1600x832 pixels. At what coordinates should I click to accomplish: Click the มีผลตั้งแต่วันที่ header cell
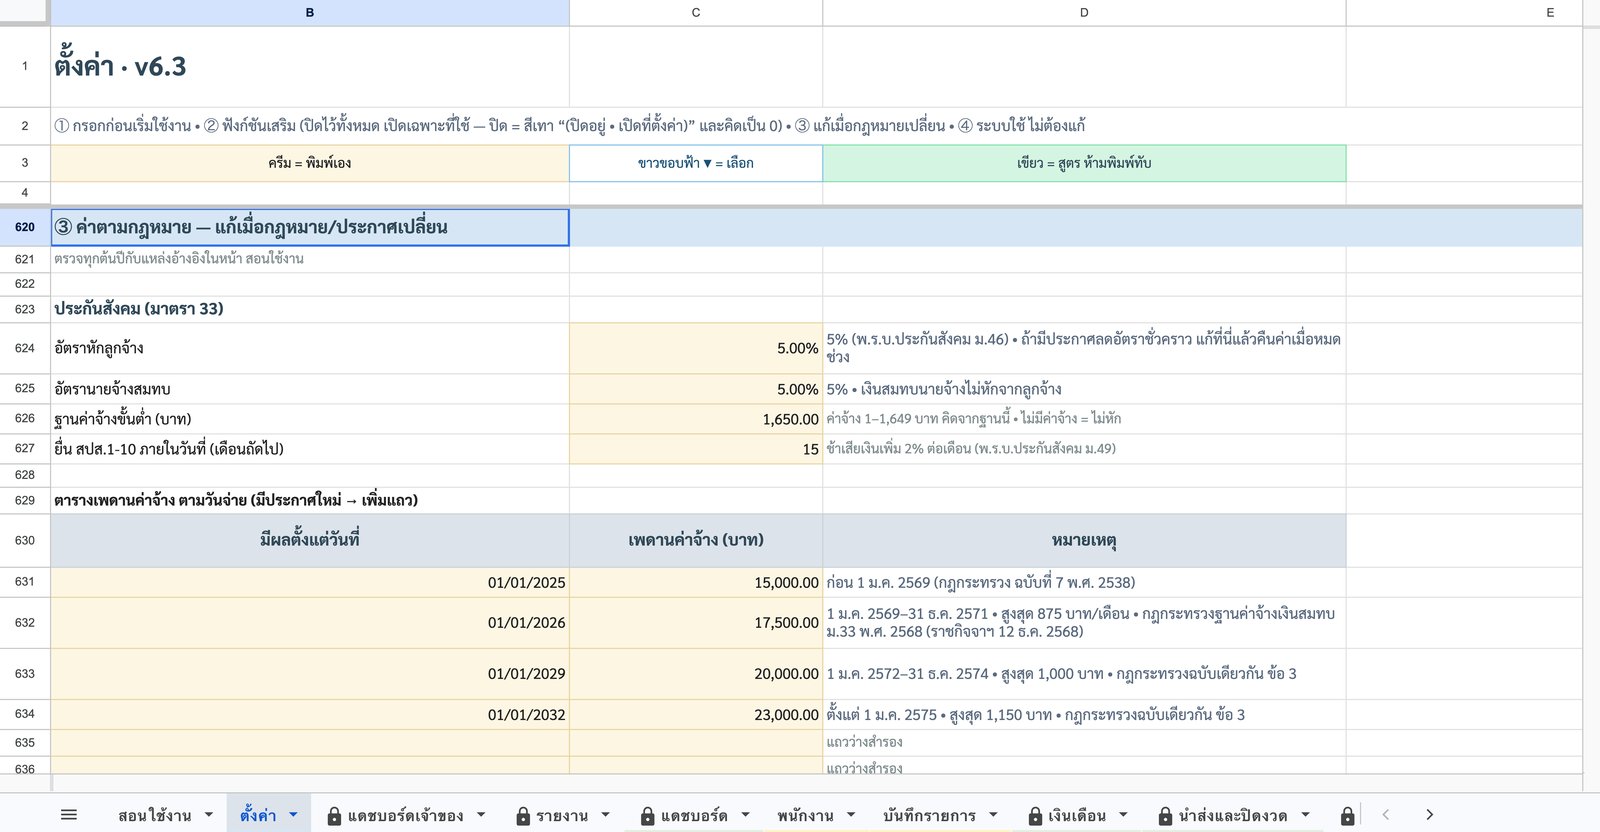[x=310, y=540]
